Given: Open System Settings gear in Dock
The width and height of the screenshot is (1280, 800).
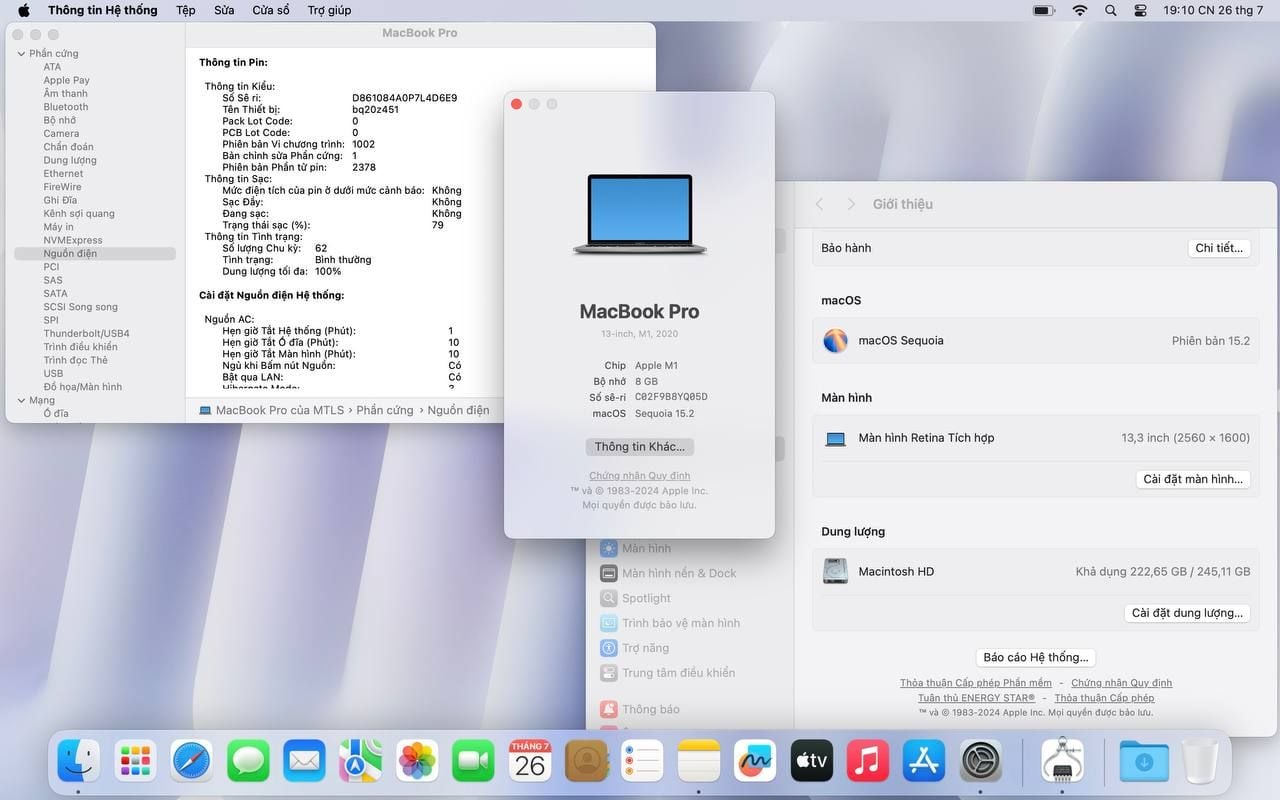Looking at the screenshot, I should [x=981, y=762].
